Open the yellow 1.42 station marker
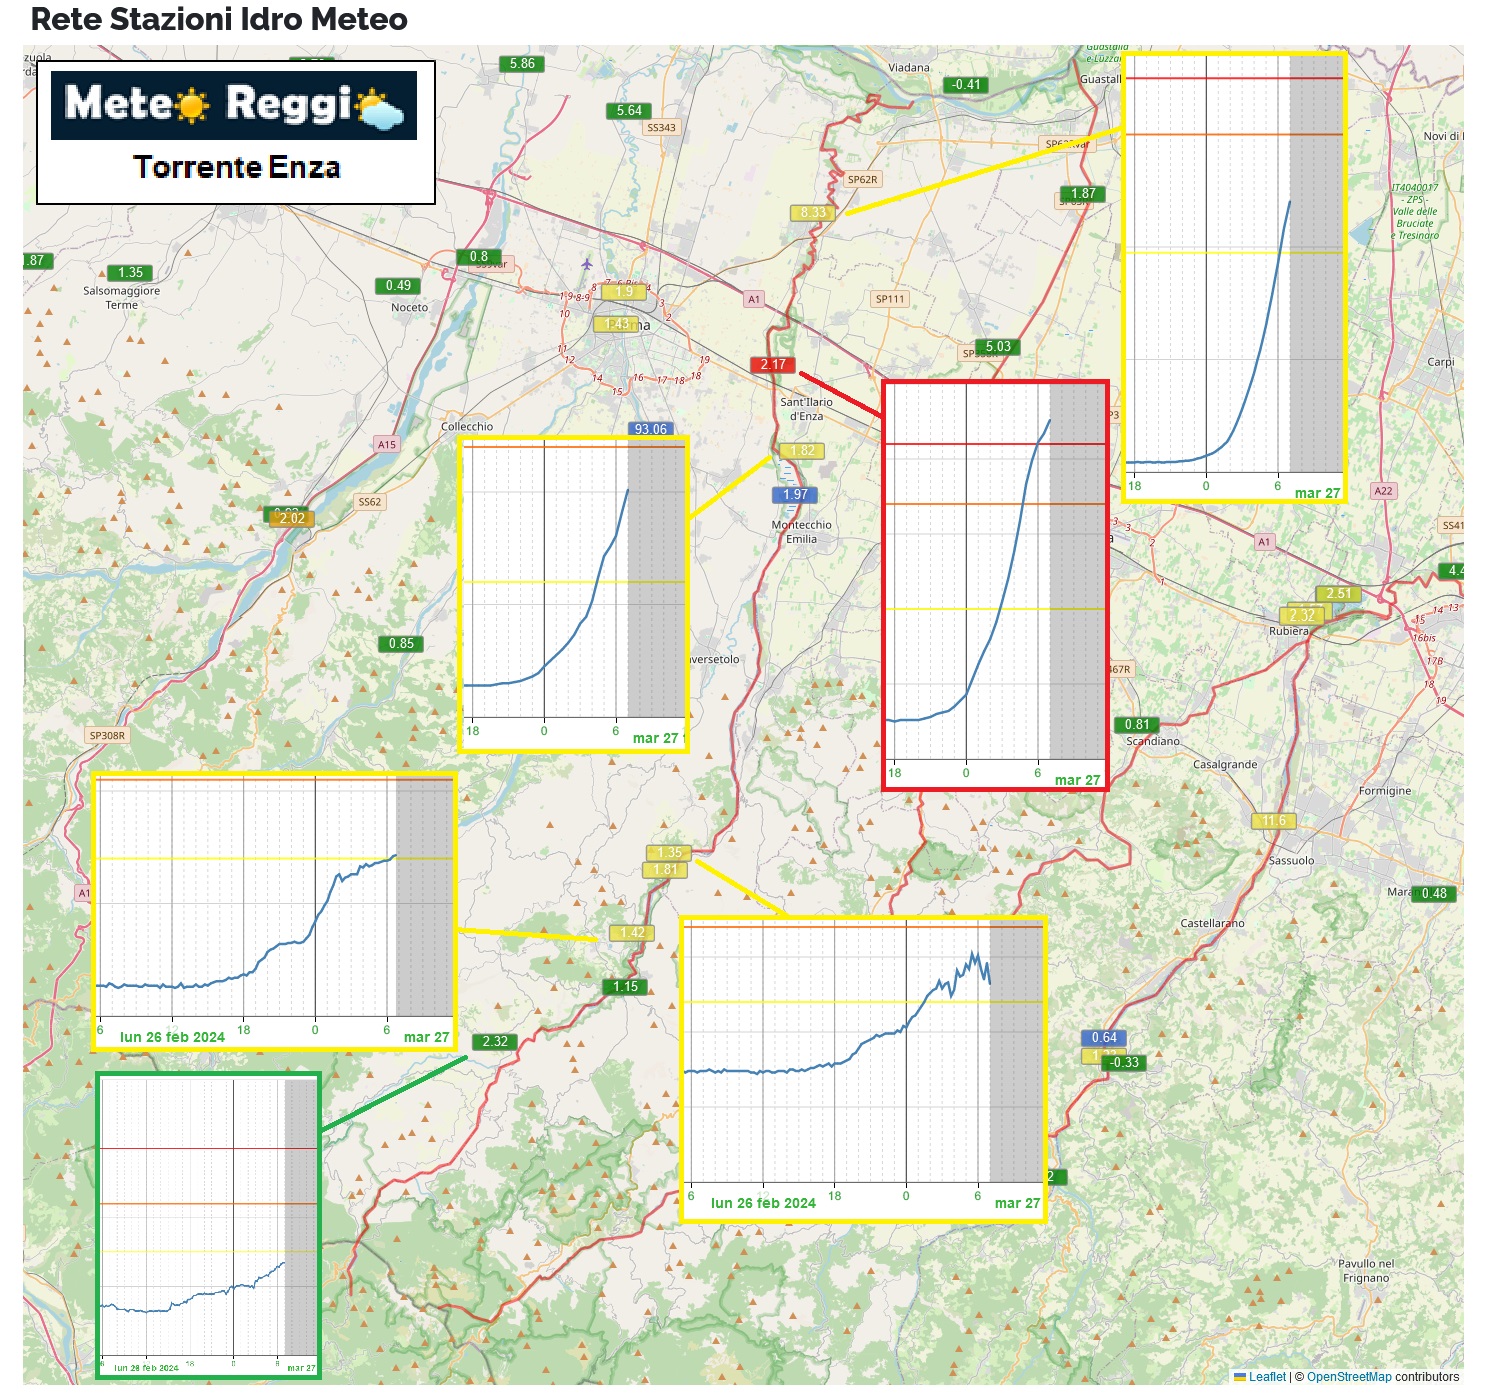Image resolution: width=1487 pixels, height=1398 pixels. point(632,933)
